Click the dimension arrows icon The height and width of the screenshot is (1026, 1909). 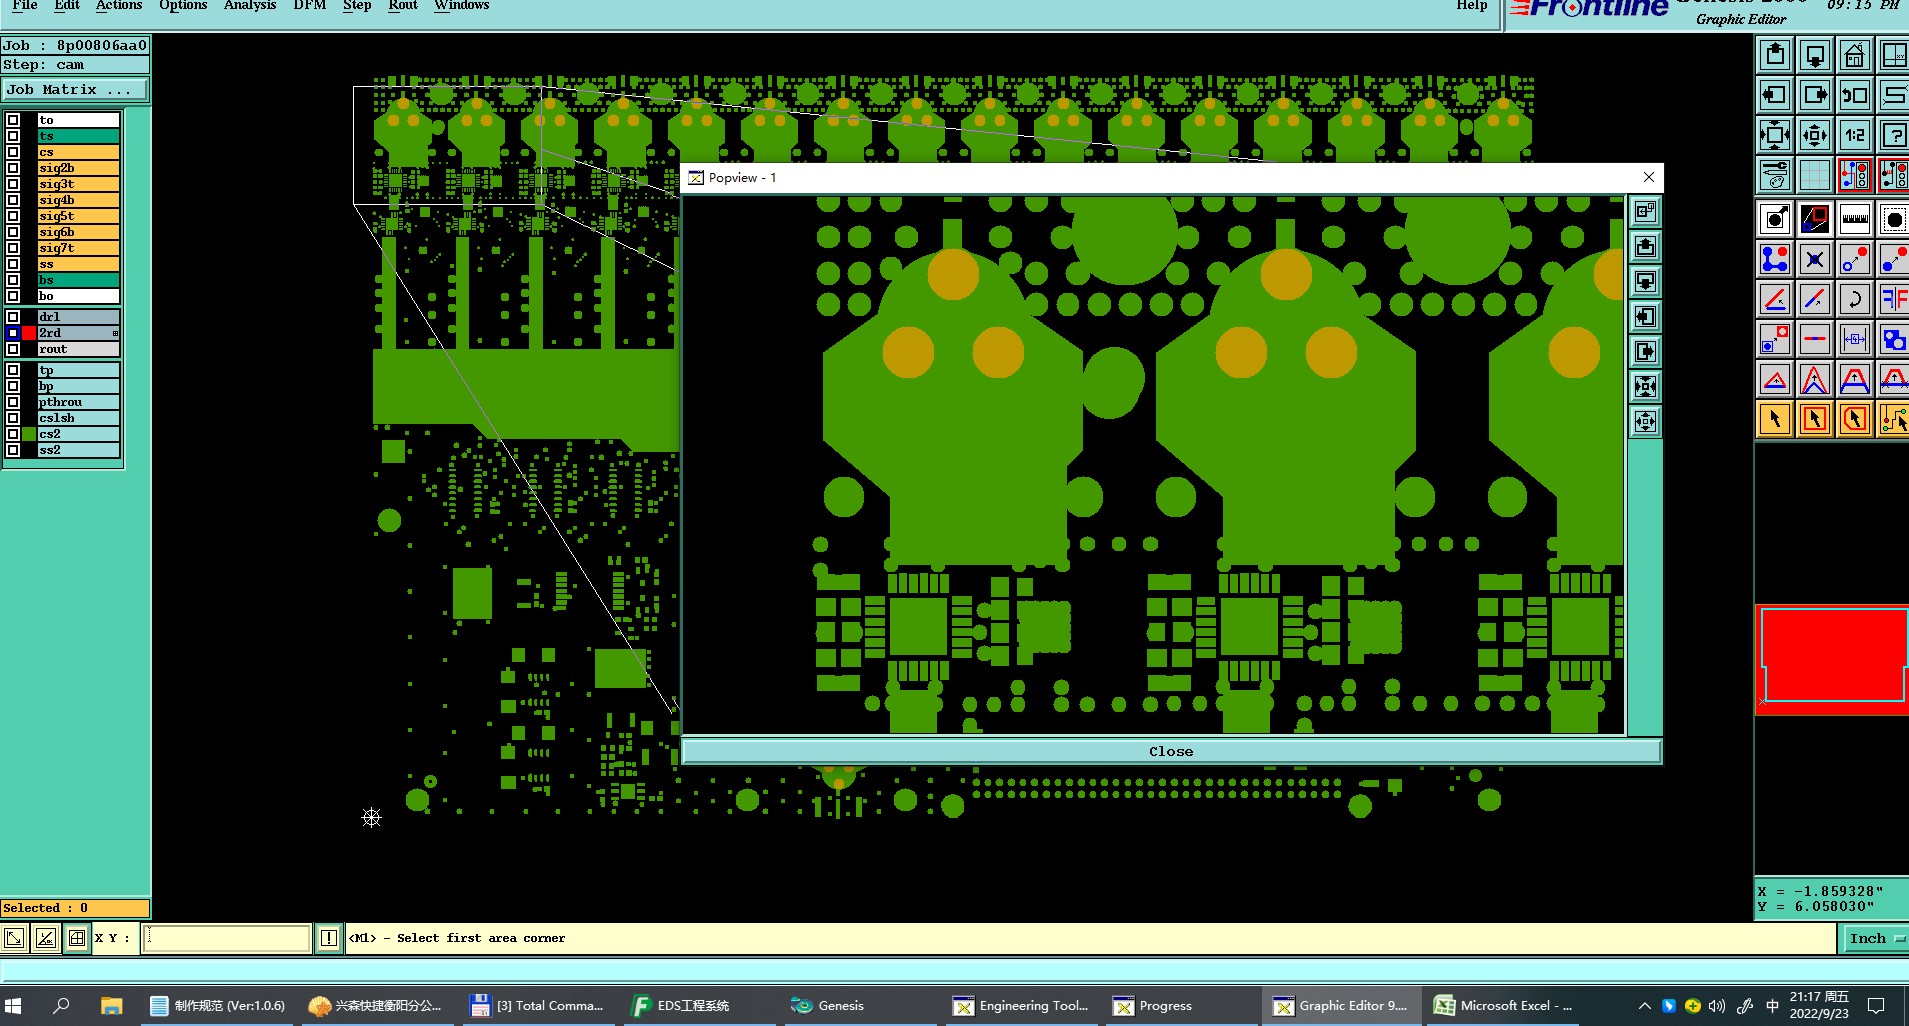tap(1855, 339)
